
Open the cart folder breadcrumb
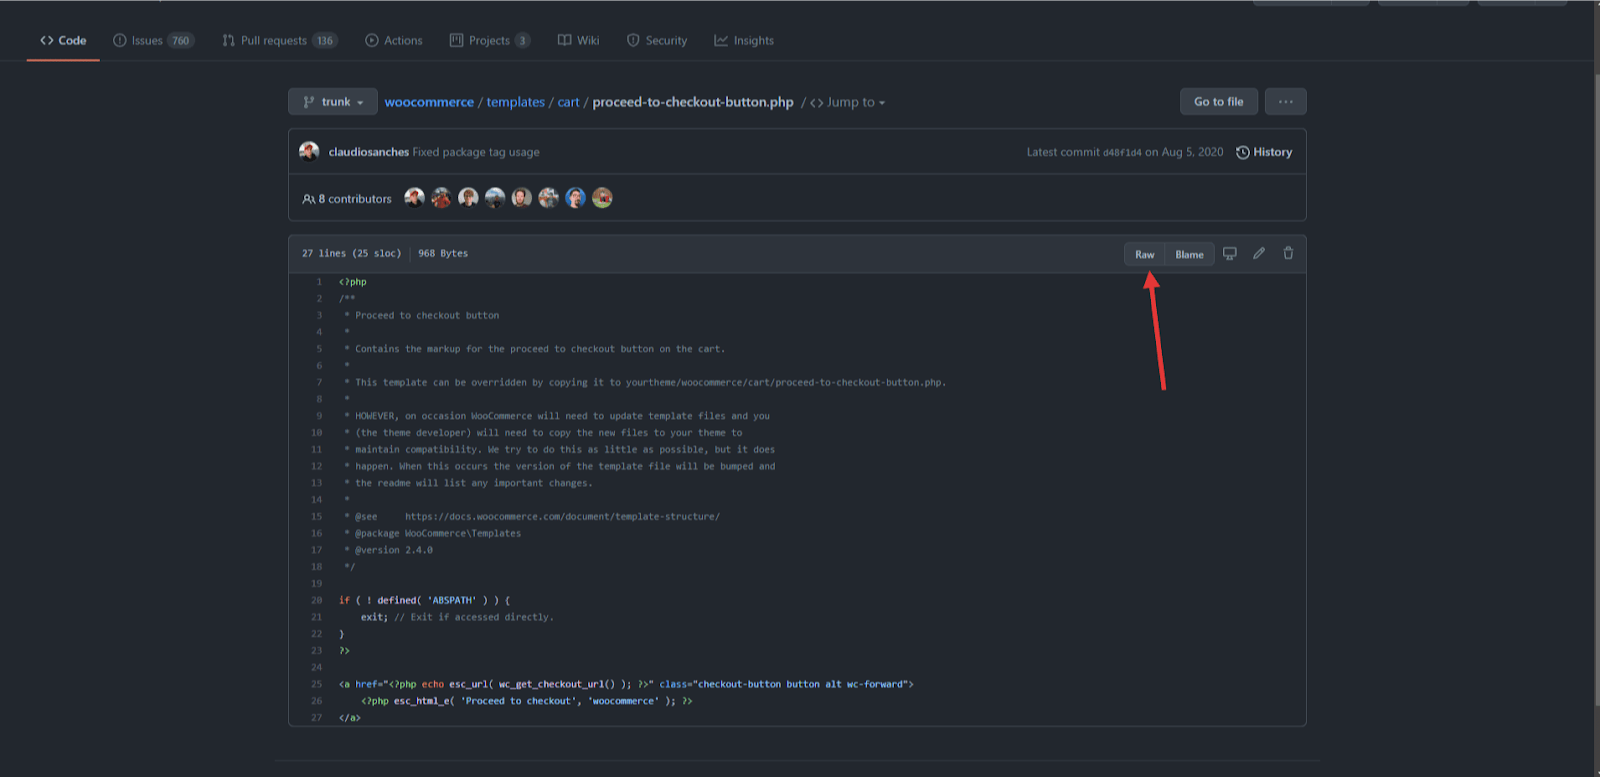tap(569, 102)
